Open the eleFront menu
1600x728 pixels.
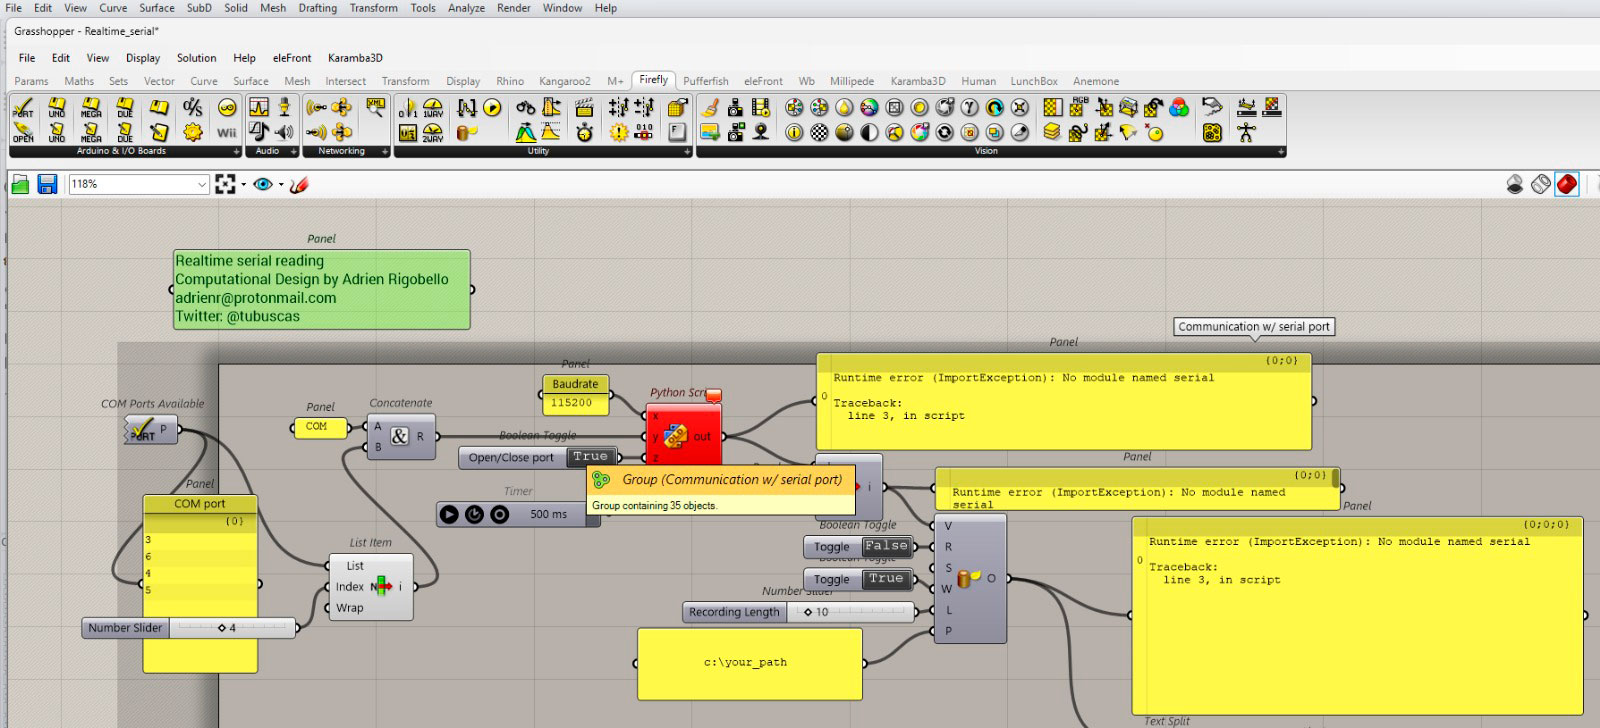pyautogui.click(x=292, y=58)
